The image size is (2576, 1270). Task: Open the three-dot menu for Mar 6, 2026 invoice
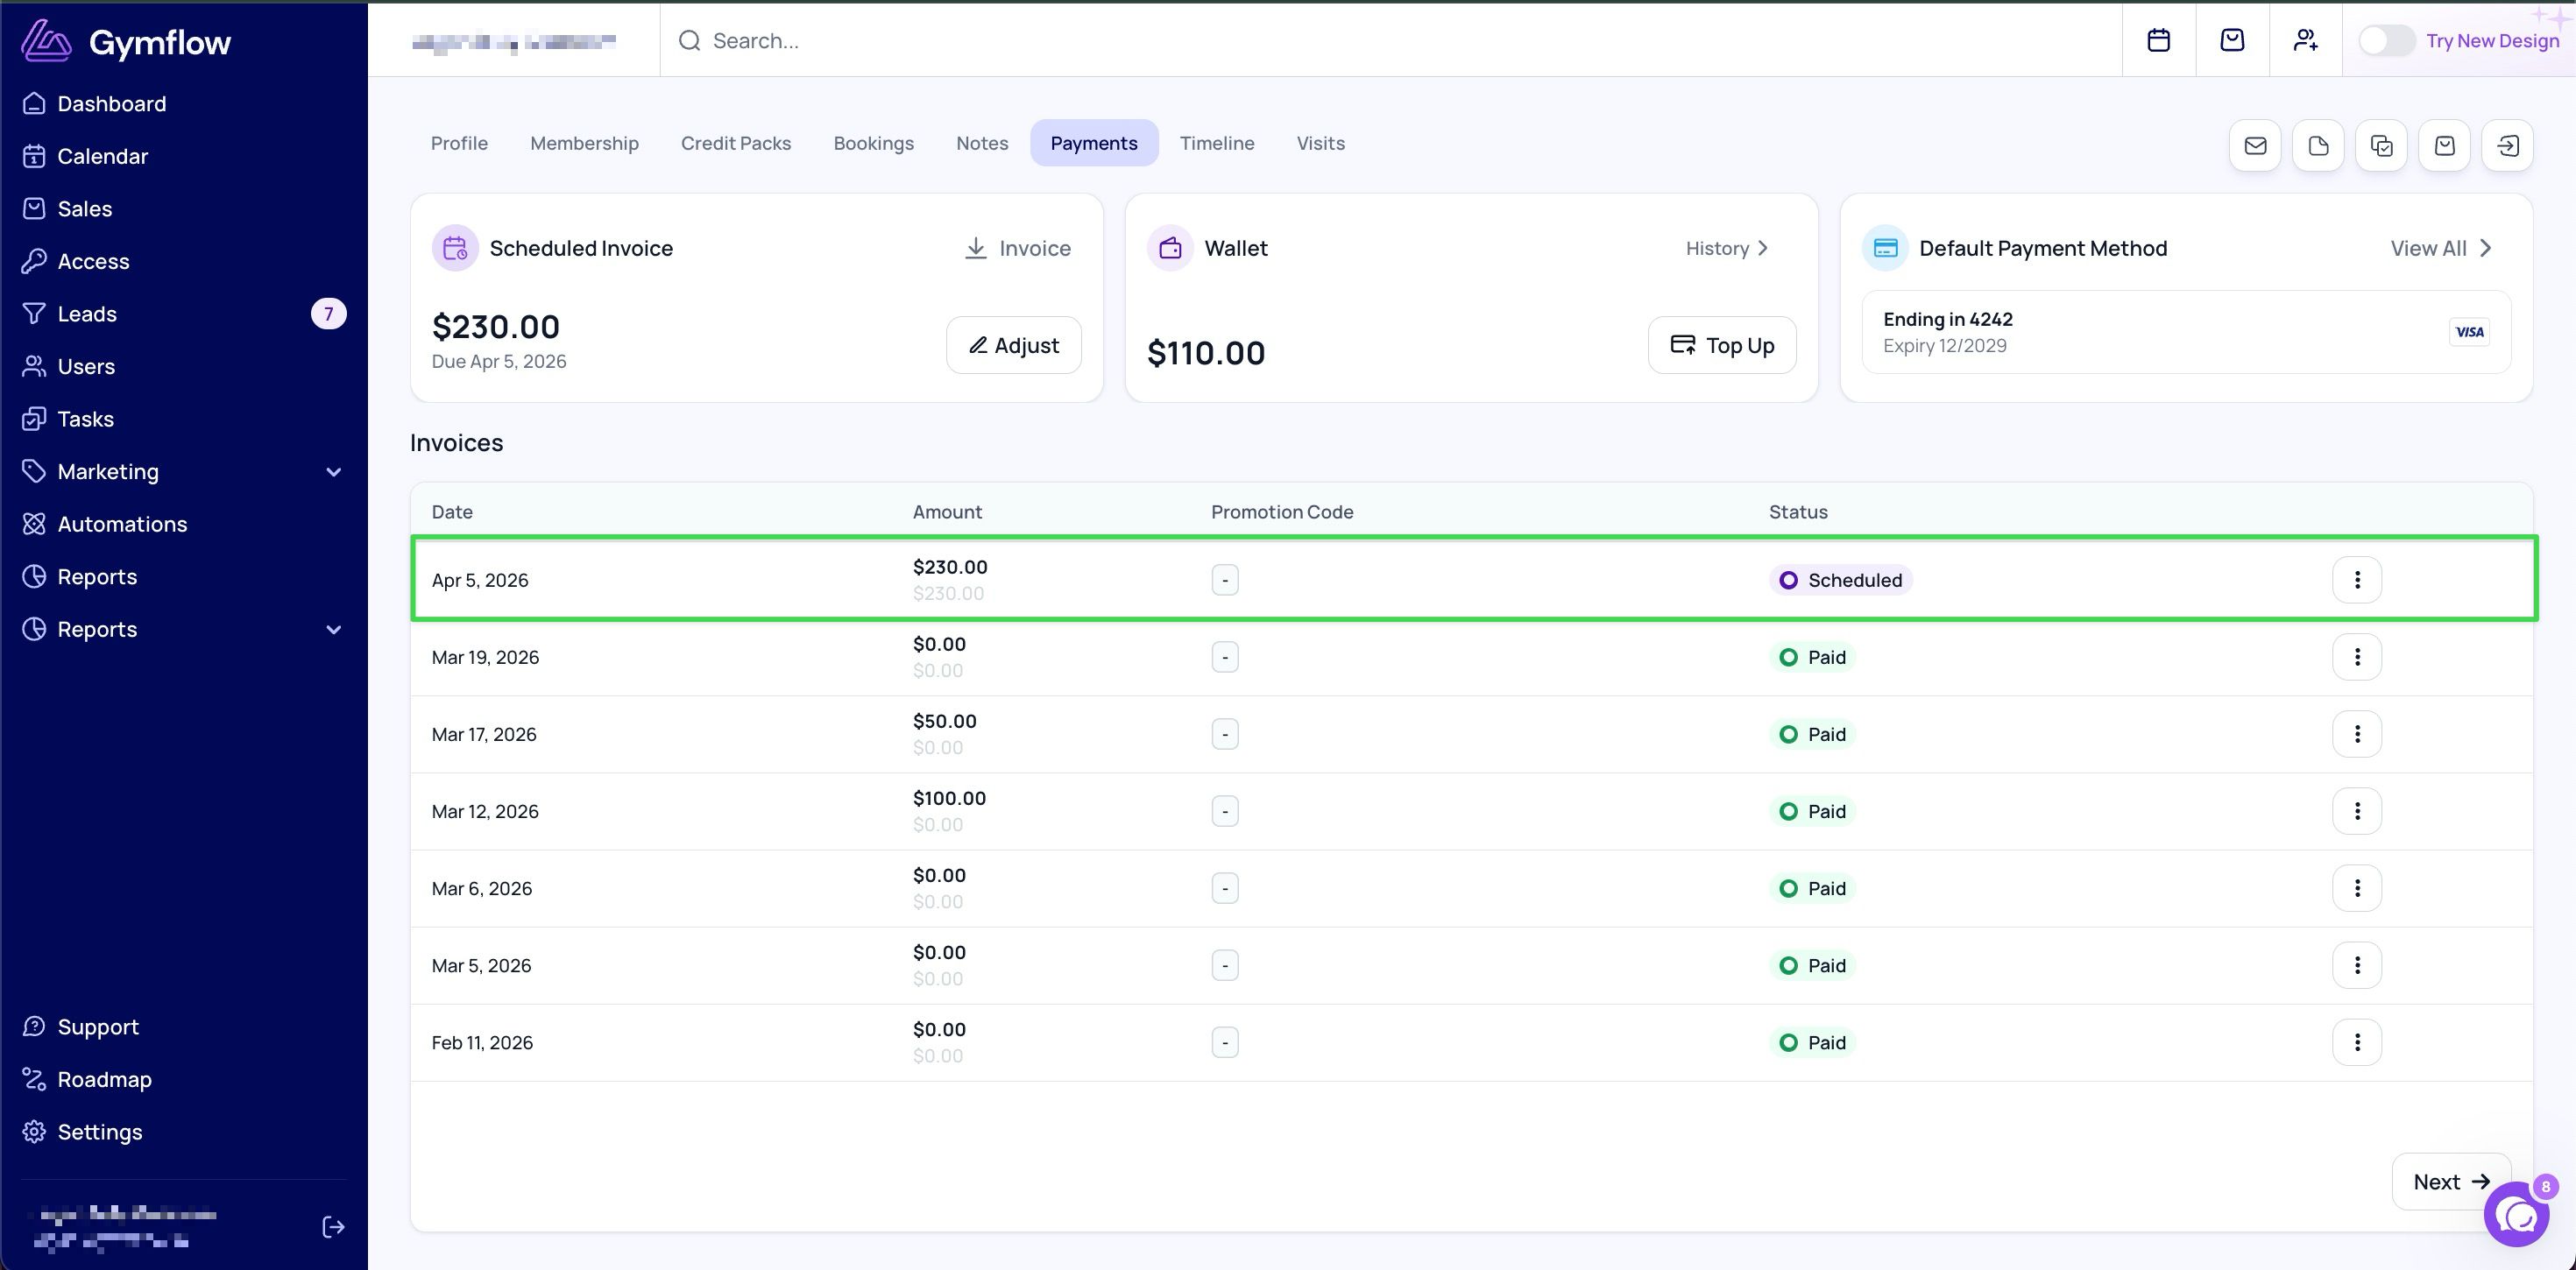[2357, 888]
